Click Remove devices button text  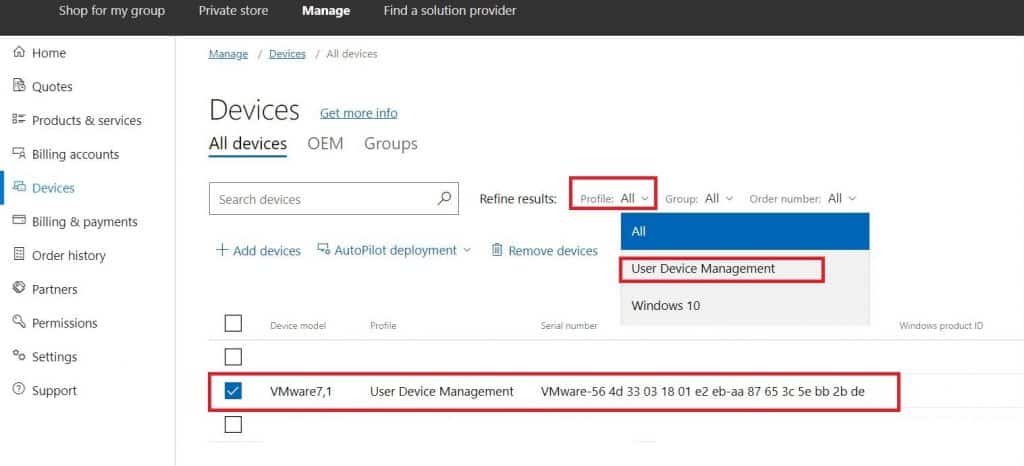click(x=553, y=251)
